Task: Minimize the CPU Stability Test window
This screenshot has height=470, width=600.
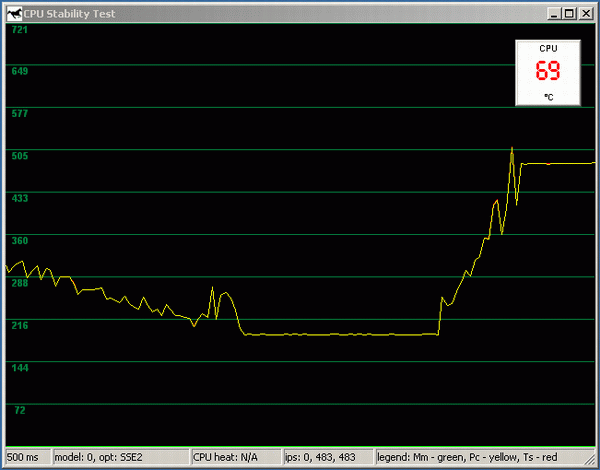Action: tap(553, 13)
